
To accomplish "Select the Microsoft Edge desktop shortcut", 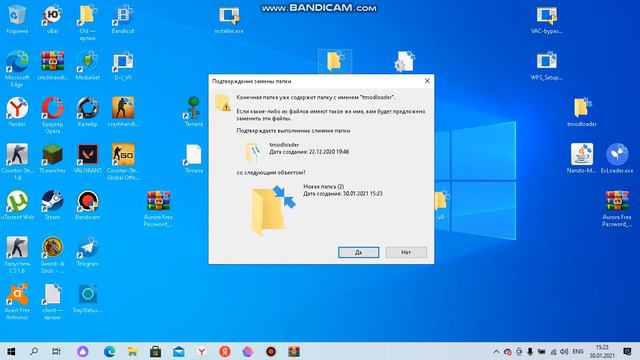I will pos(17,69).
